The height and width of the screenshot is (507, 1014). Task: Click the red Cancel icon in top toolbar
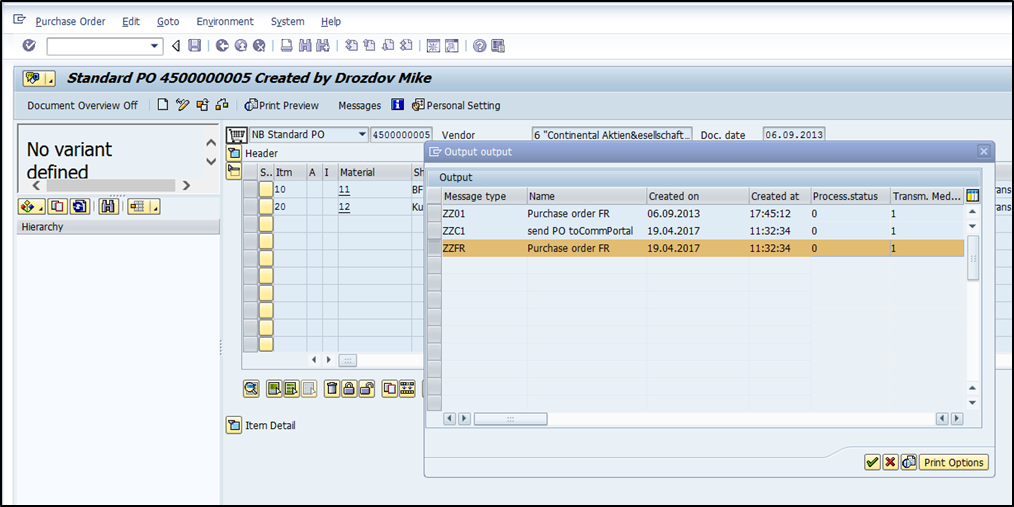pyautogui.click(x=259, y=46)
